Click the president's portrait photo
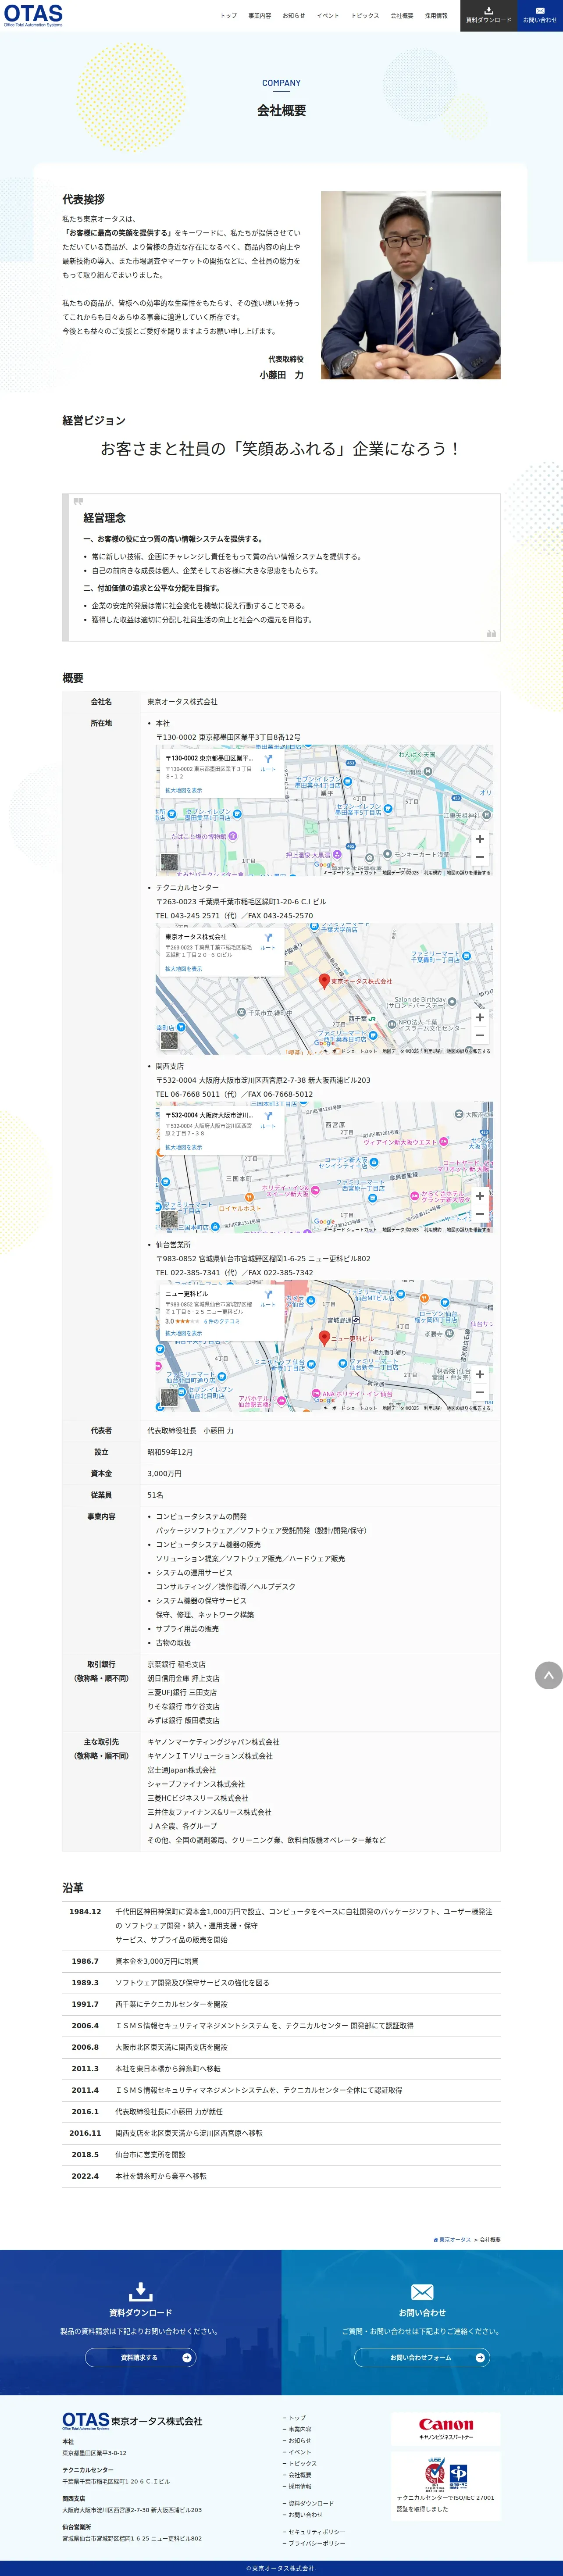 (410, 286)
